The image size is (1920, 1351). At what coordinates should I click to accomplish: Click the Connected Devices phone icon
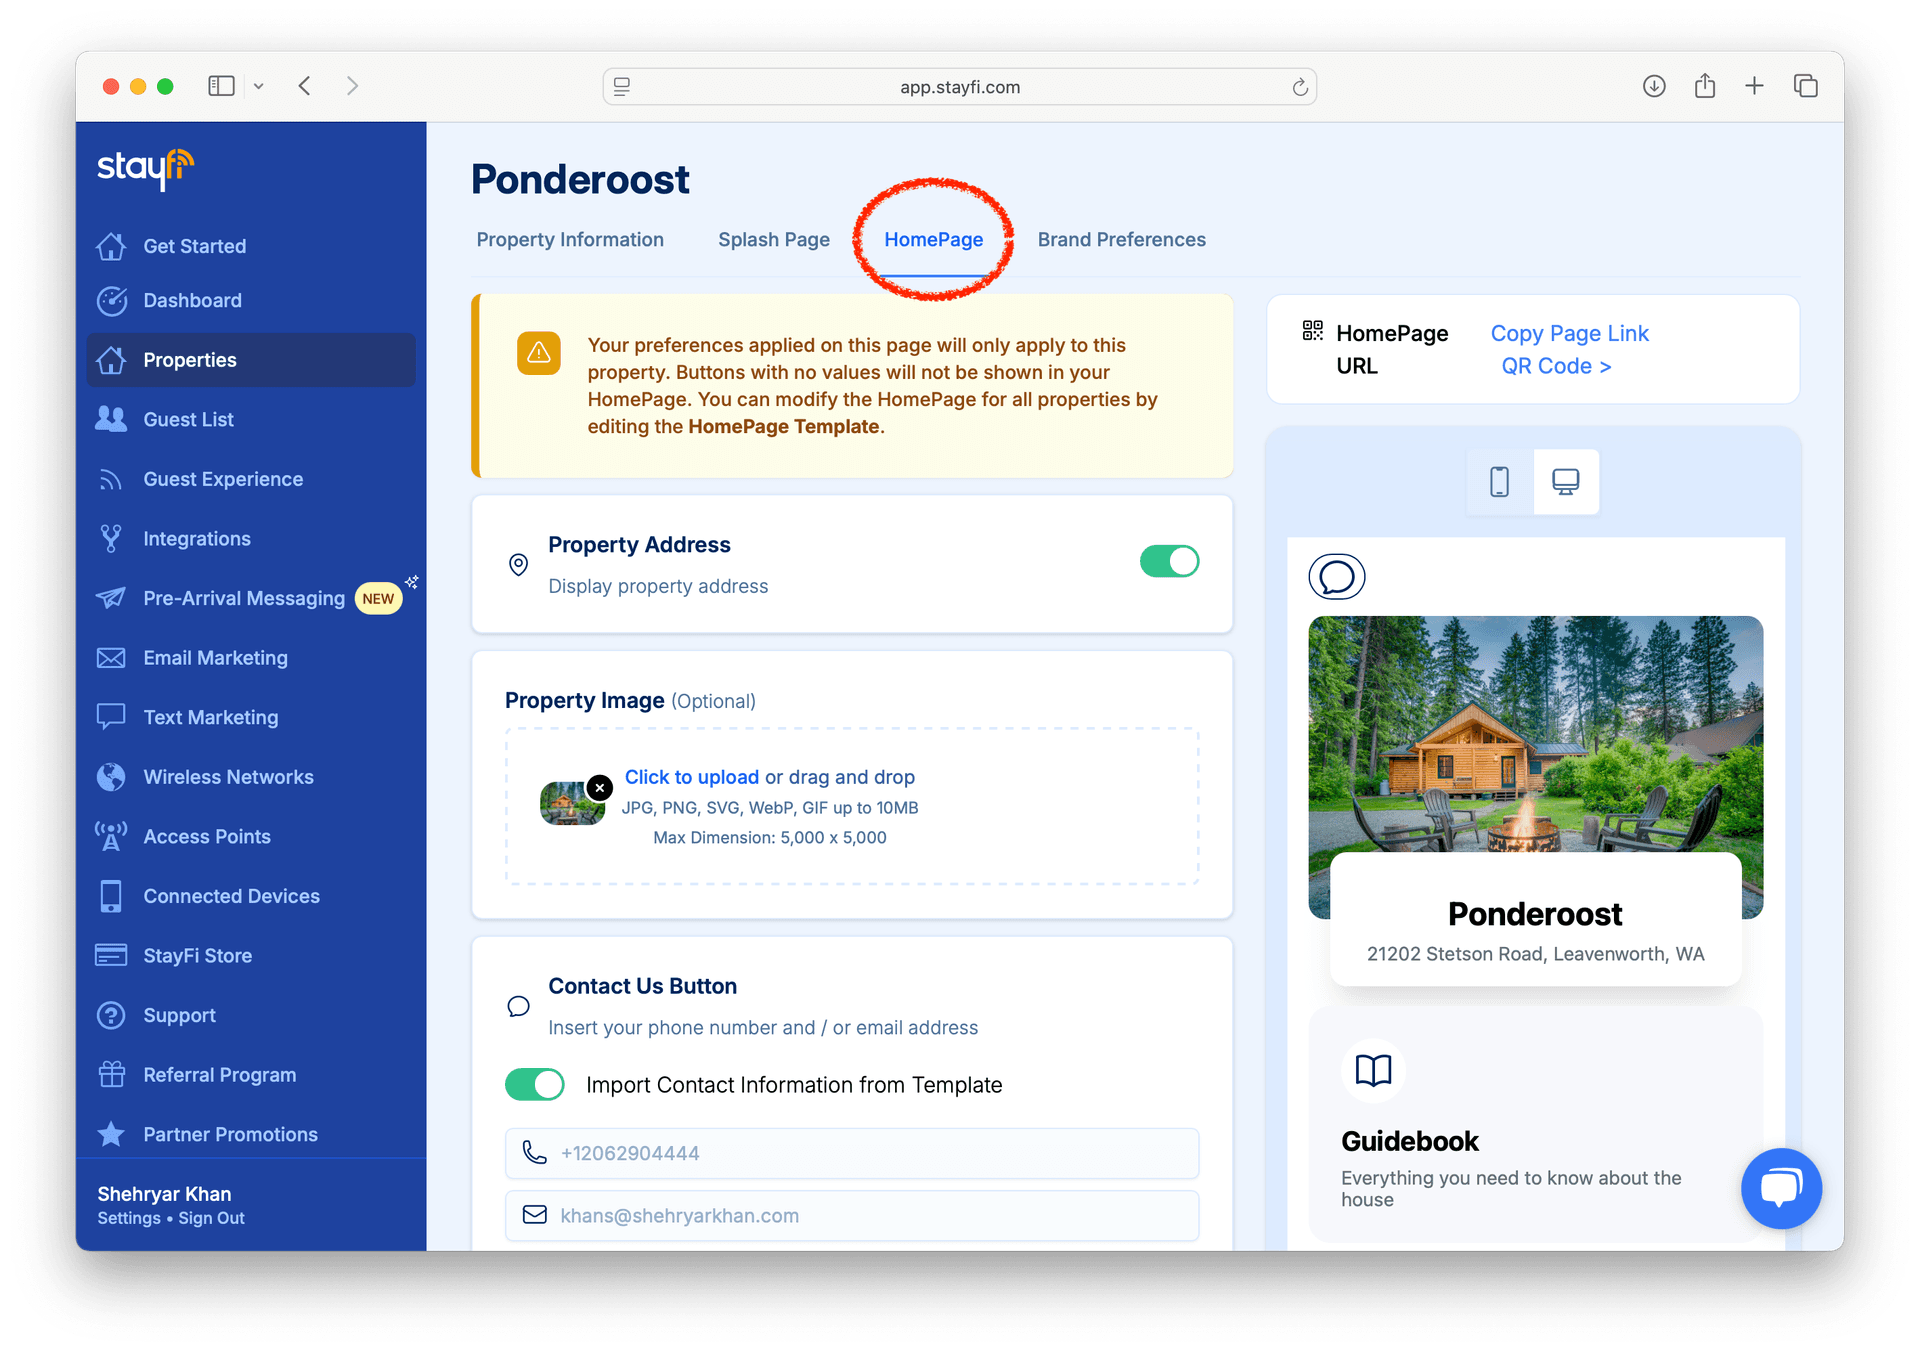coord(111,896)
